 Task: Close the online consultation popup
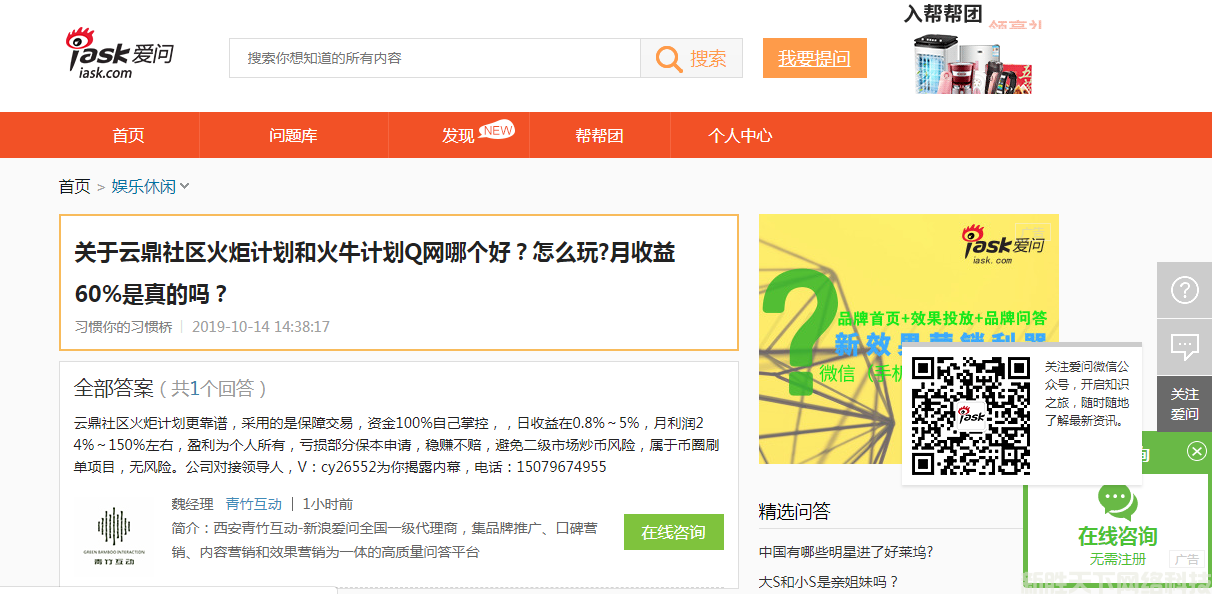(1197, 451)
